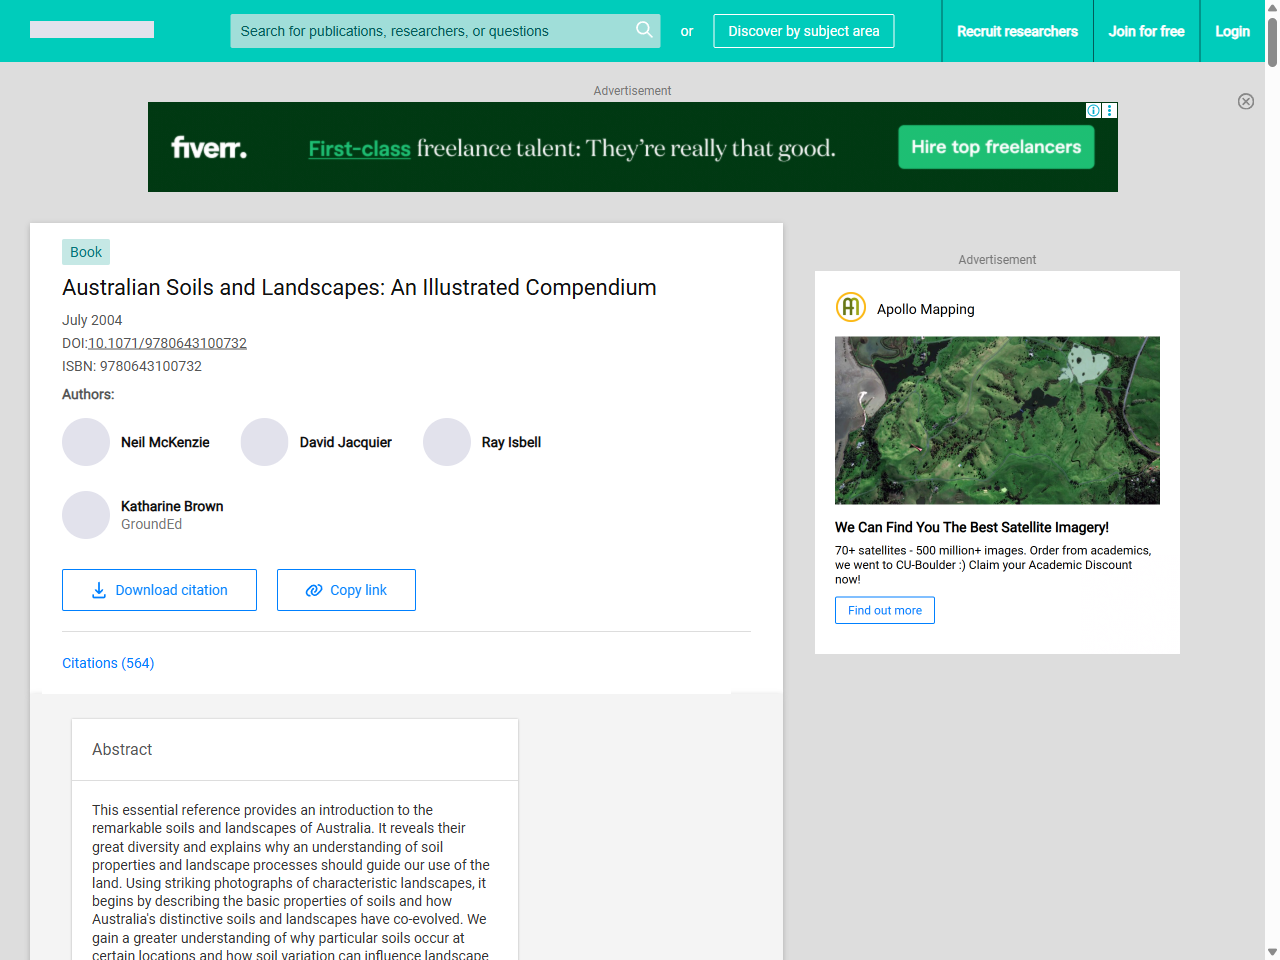1280x960 pixels.
Task: Select the download icon on Download citation
Action: (98, 590)
